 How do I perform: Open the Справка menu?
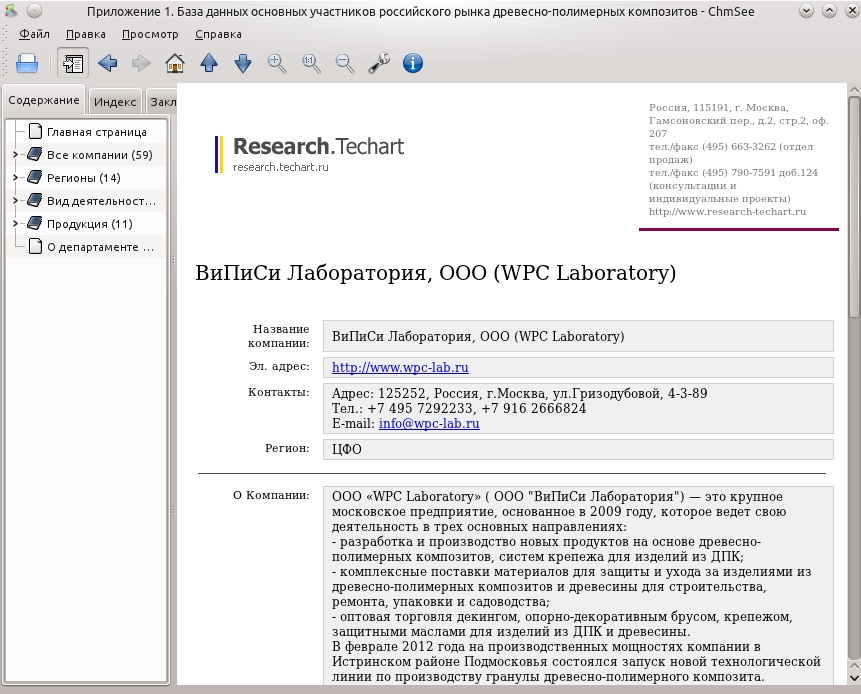218,34
